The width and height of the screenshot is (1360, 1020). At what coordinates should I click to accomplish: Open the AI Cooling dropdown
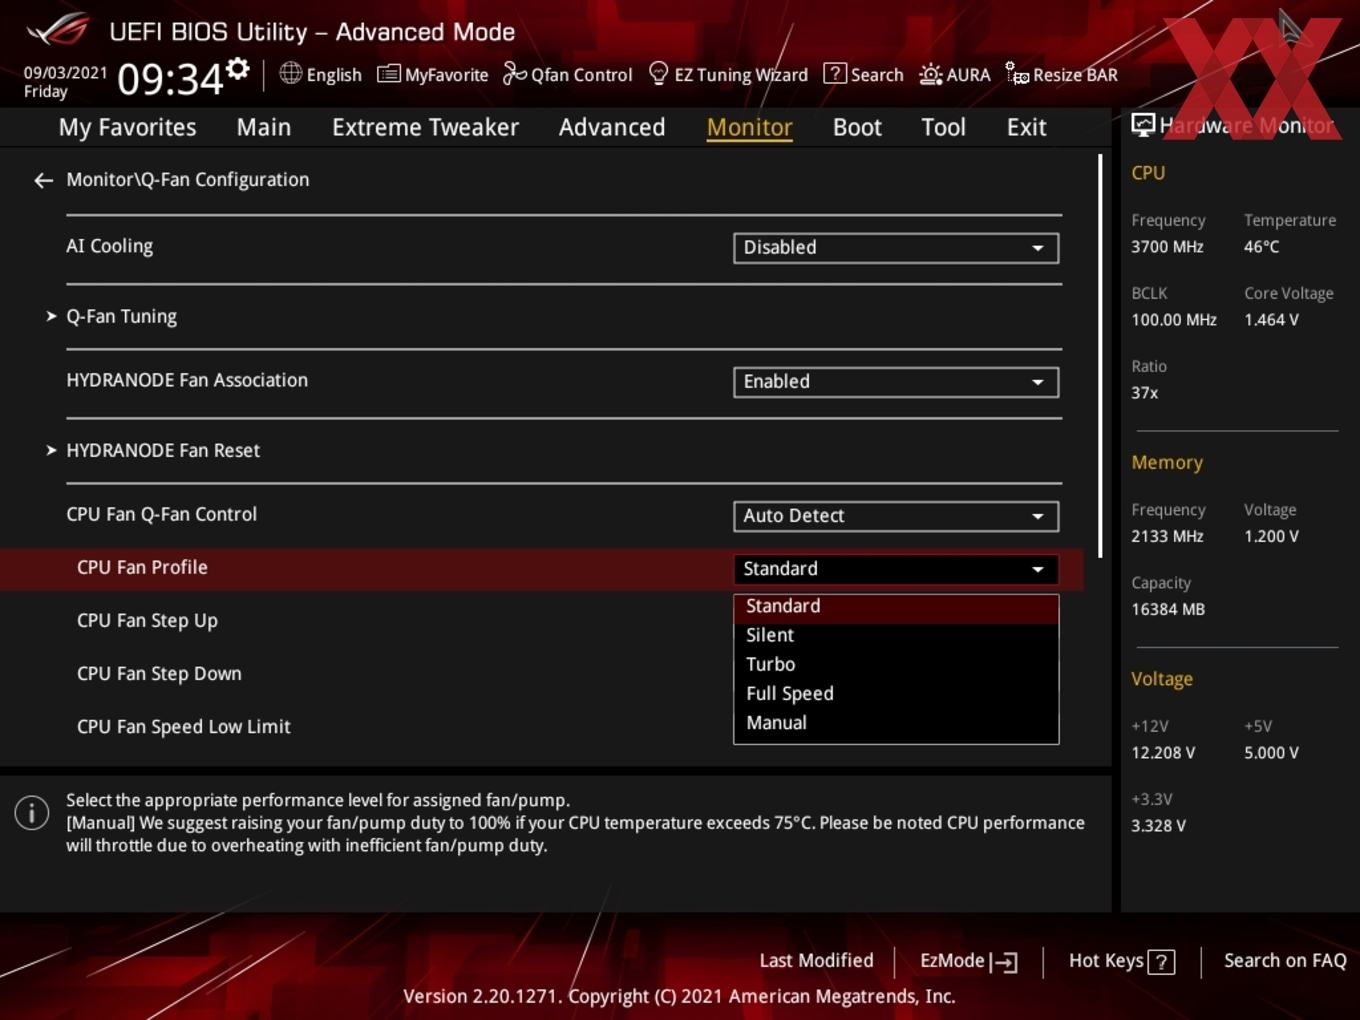coord(896,248)
